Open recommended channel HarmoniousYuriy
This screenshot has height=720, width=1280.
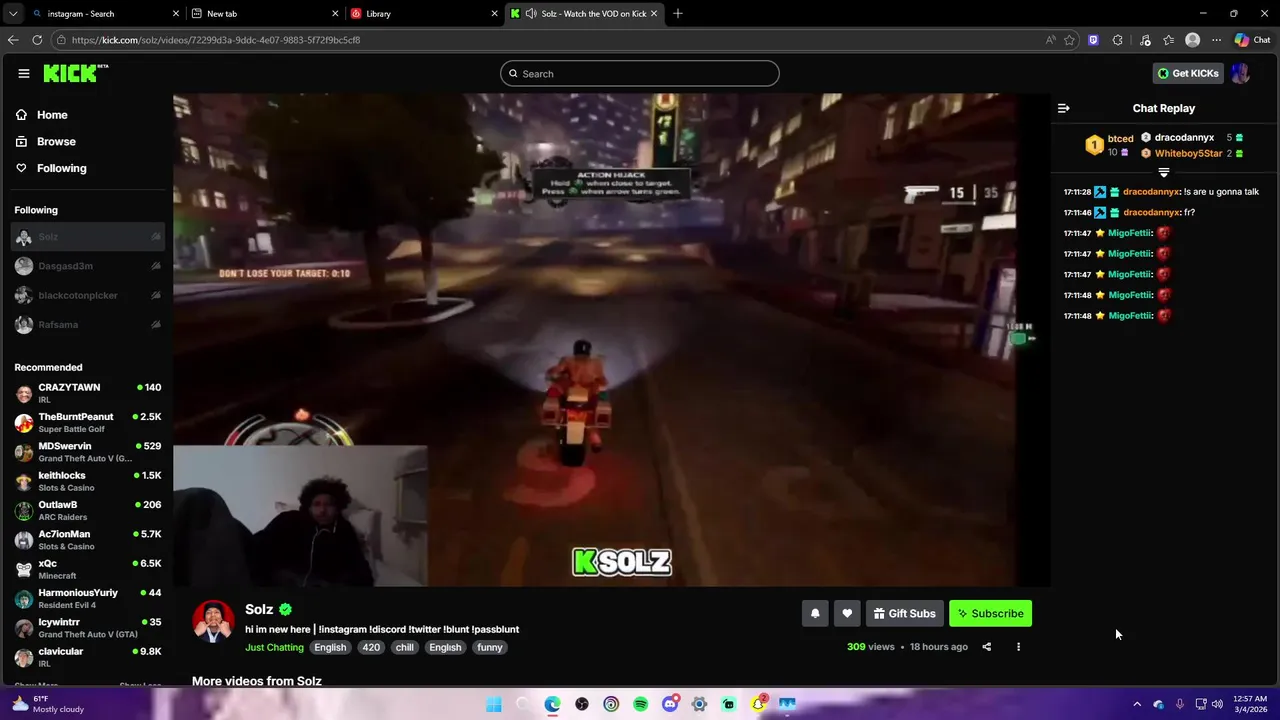click(x=88, y=598)
